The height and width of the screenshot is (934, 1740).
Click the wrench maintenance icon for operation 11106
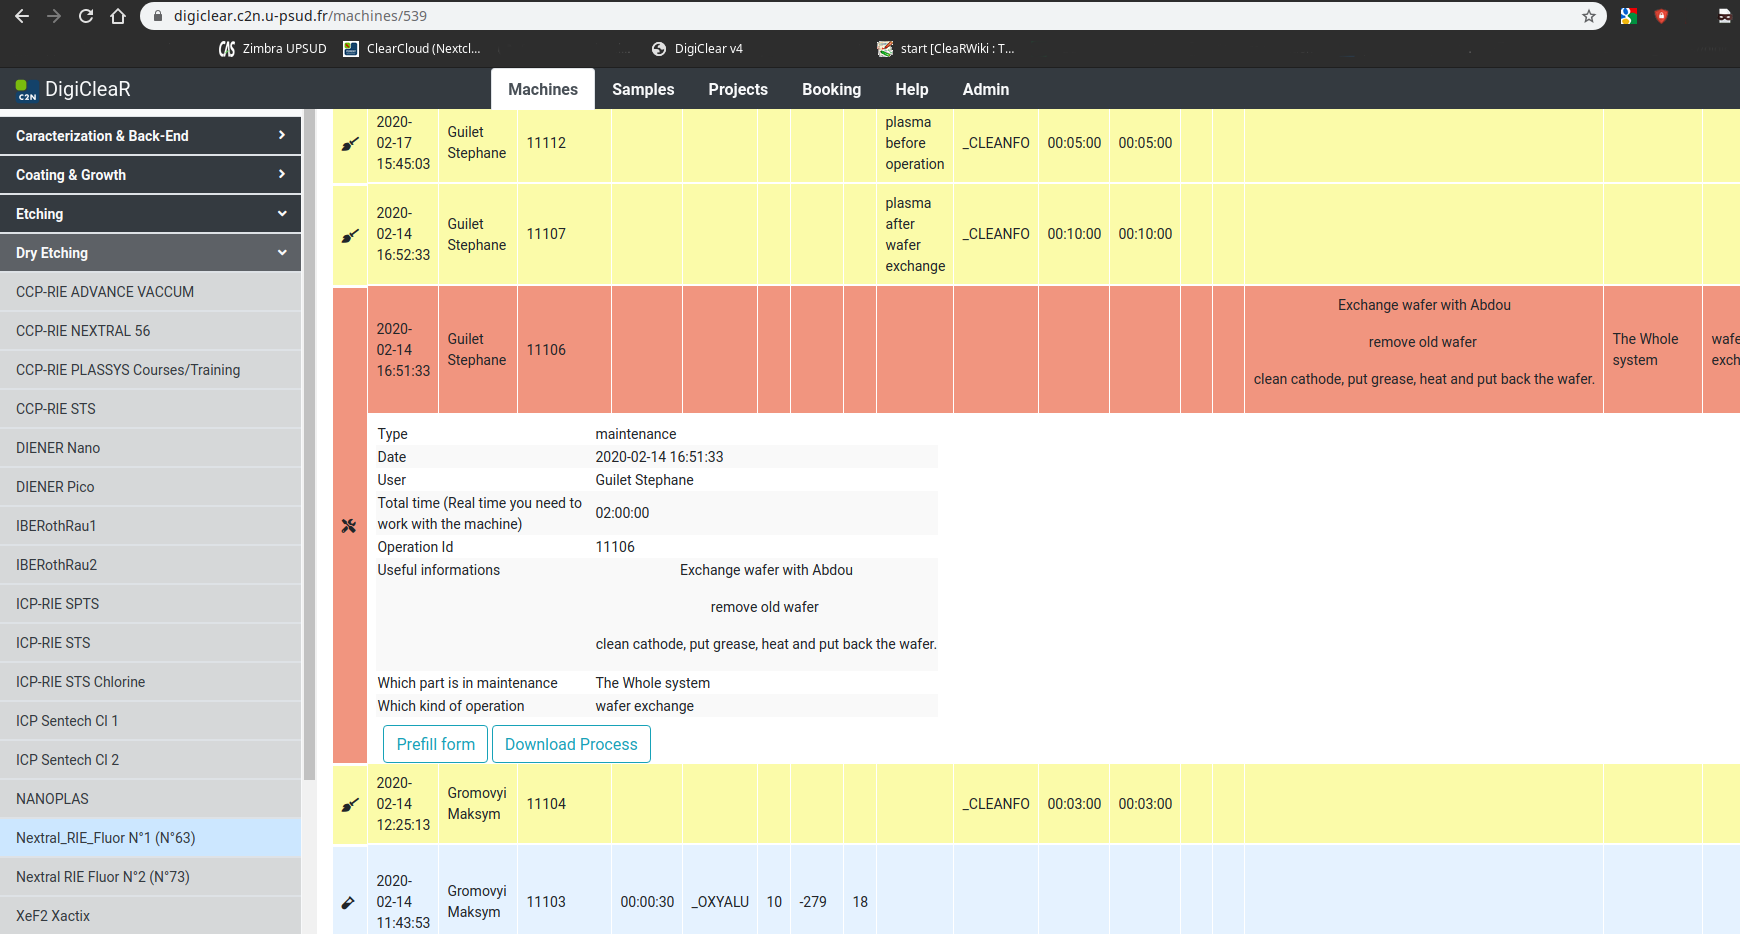pyautogui.click(x=349, y=526)
